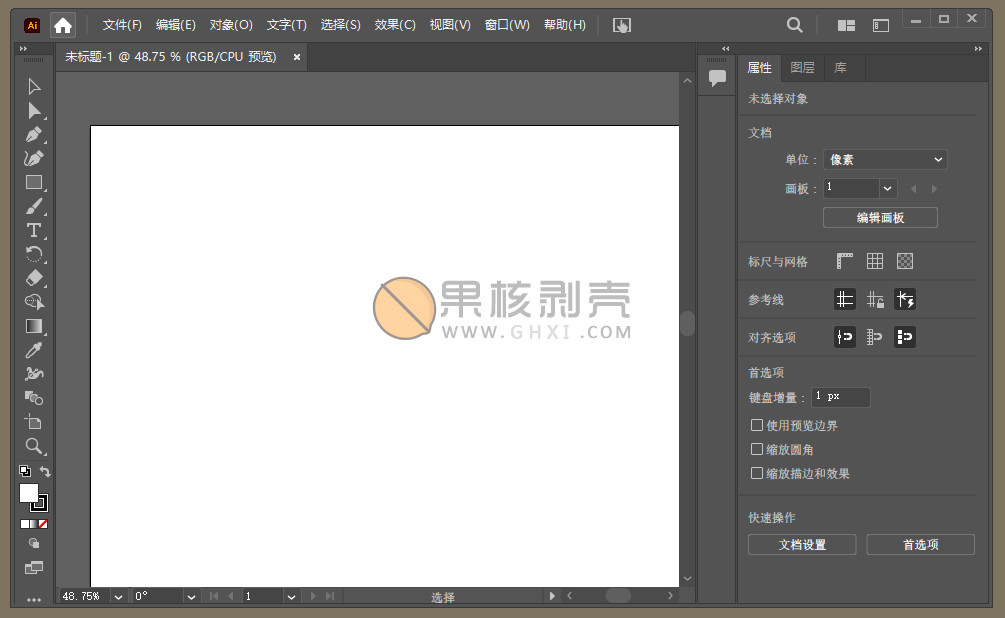Switch to the 库 tab
Viewport: 1005px width, 618px height.
point(840,67)
